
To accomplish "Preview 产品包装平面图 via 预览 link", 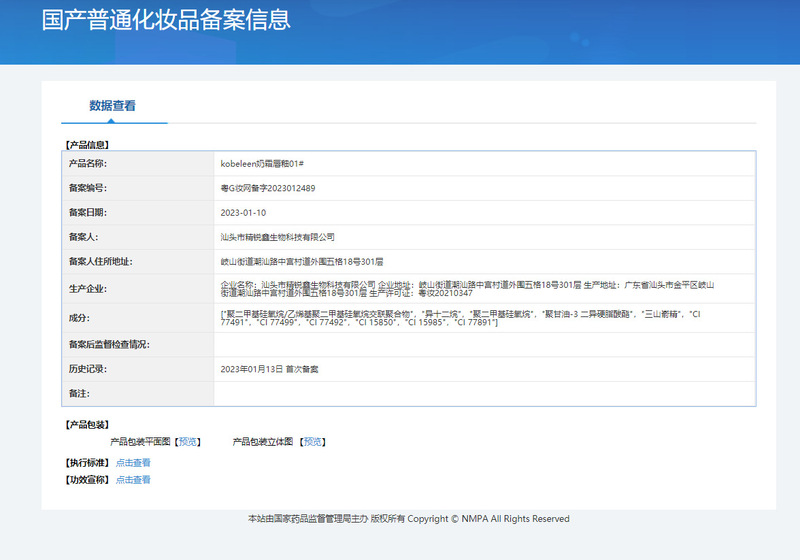I will click(188, 442).
